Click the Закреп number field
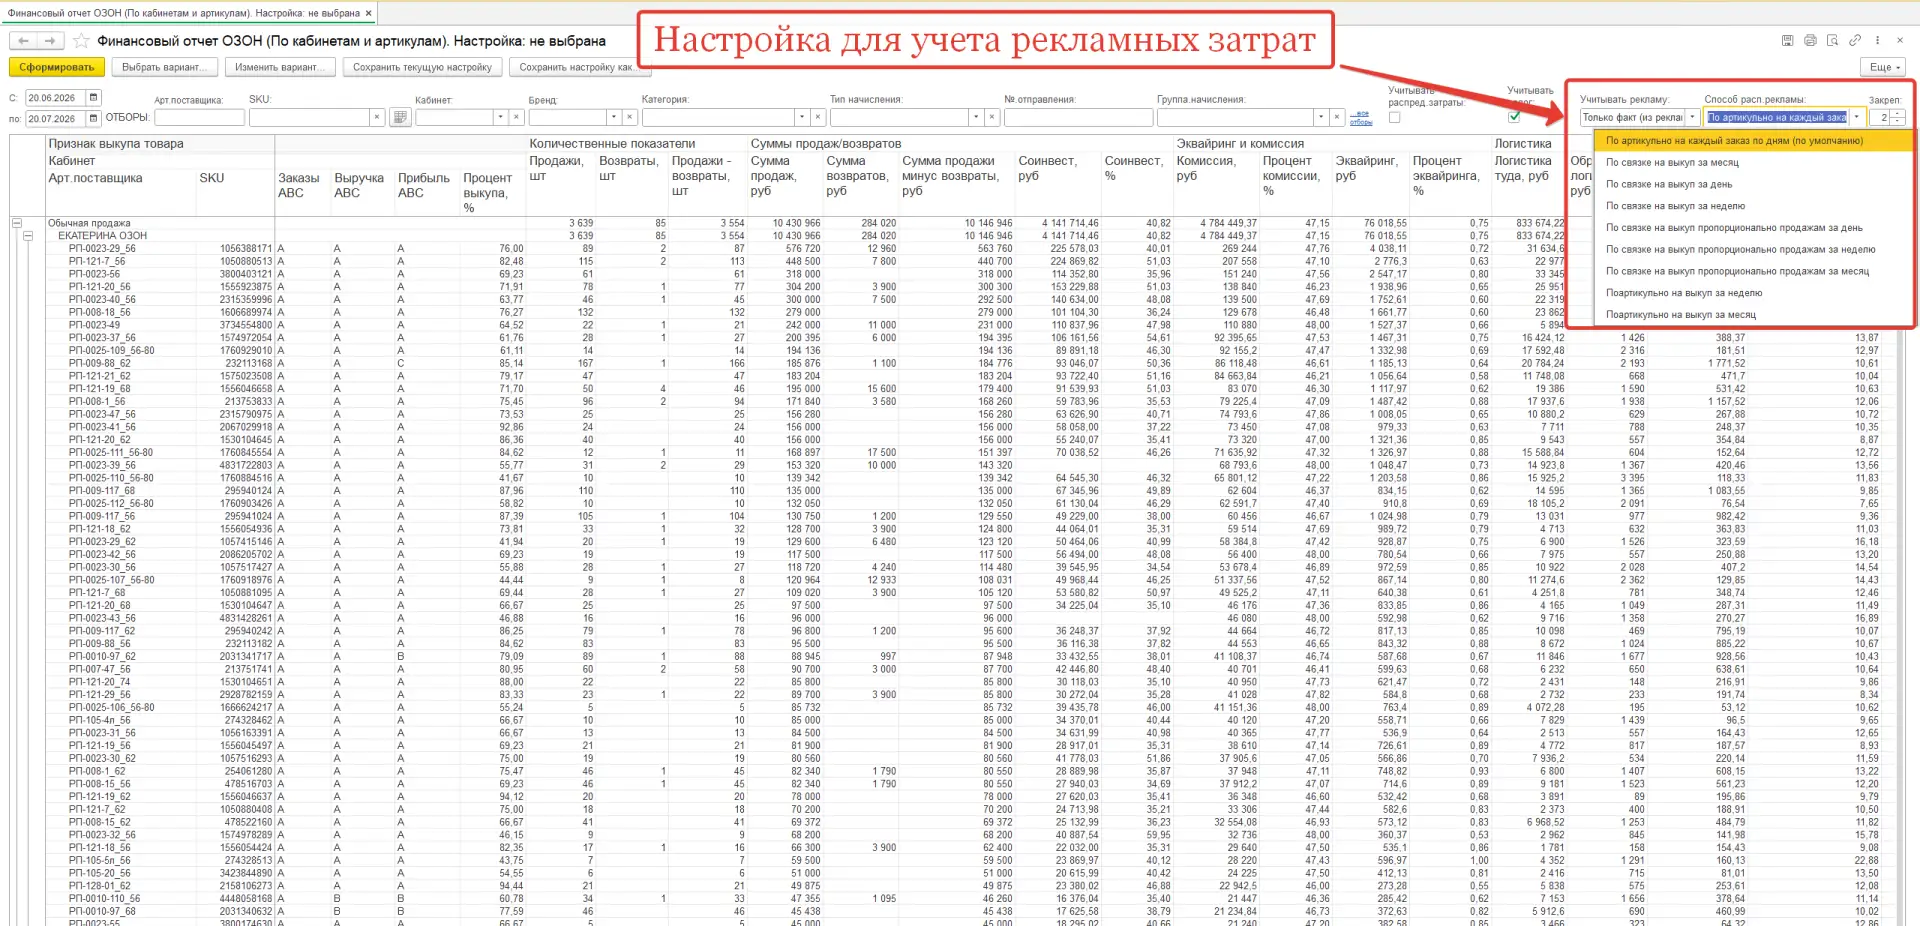The image size is (1920, 926). 1880,118
